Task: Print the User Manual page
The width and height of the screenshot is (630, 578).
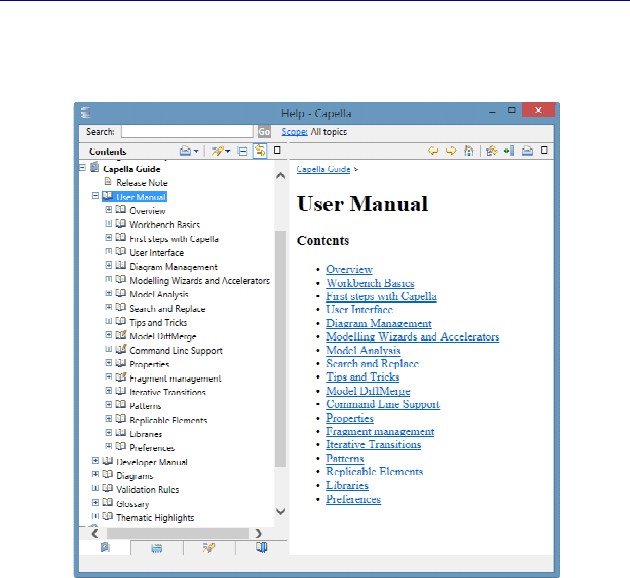Action: tap(527, 151)
